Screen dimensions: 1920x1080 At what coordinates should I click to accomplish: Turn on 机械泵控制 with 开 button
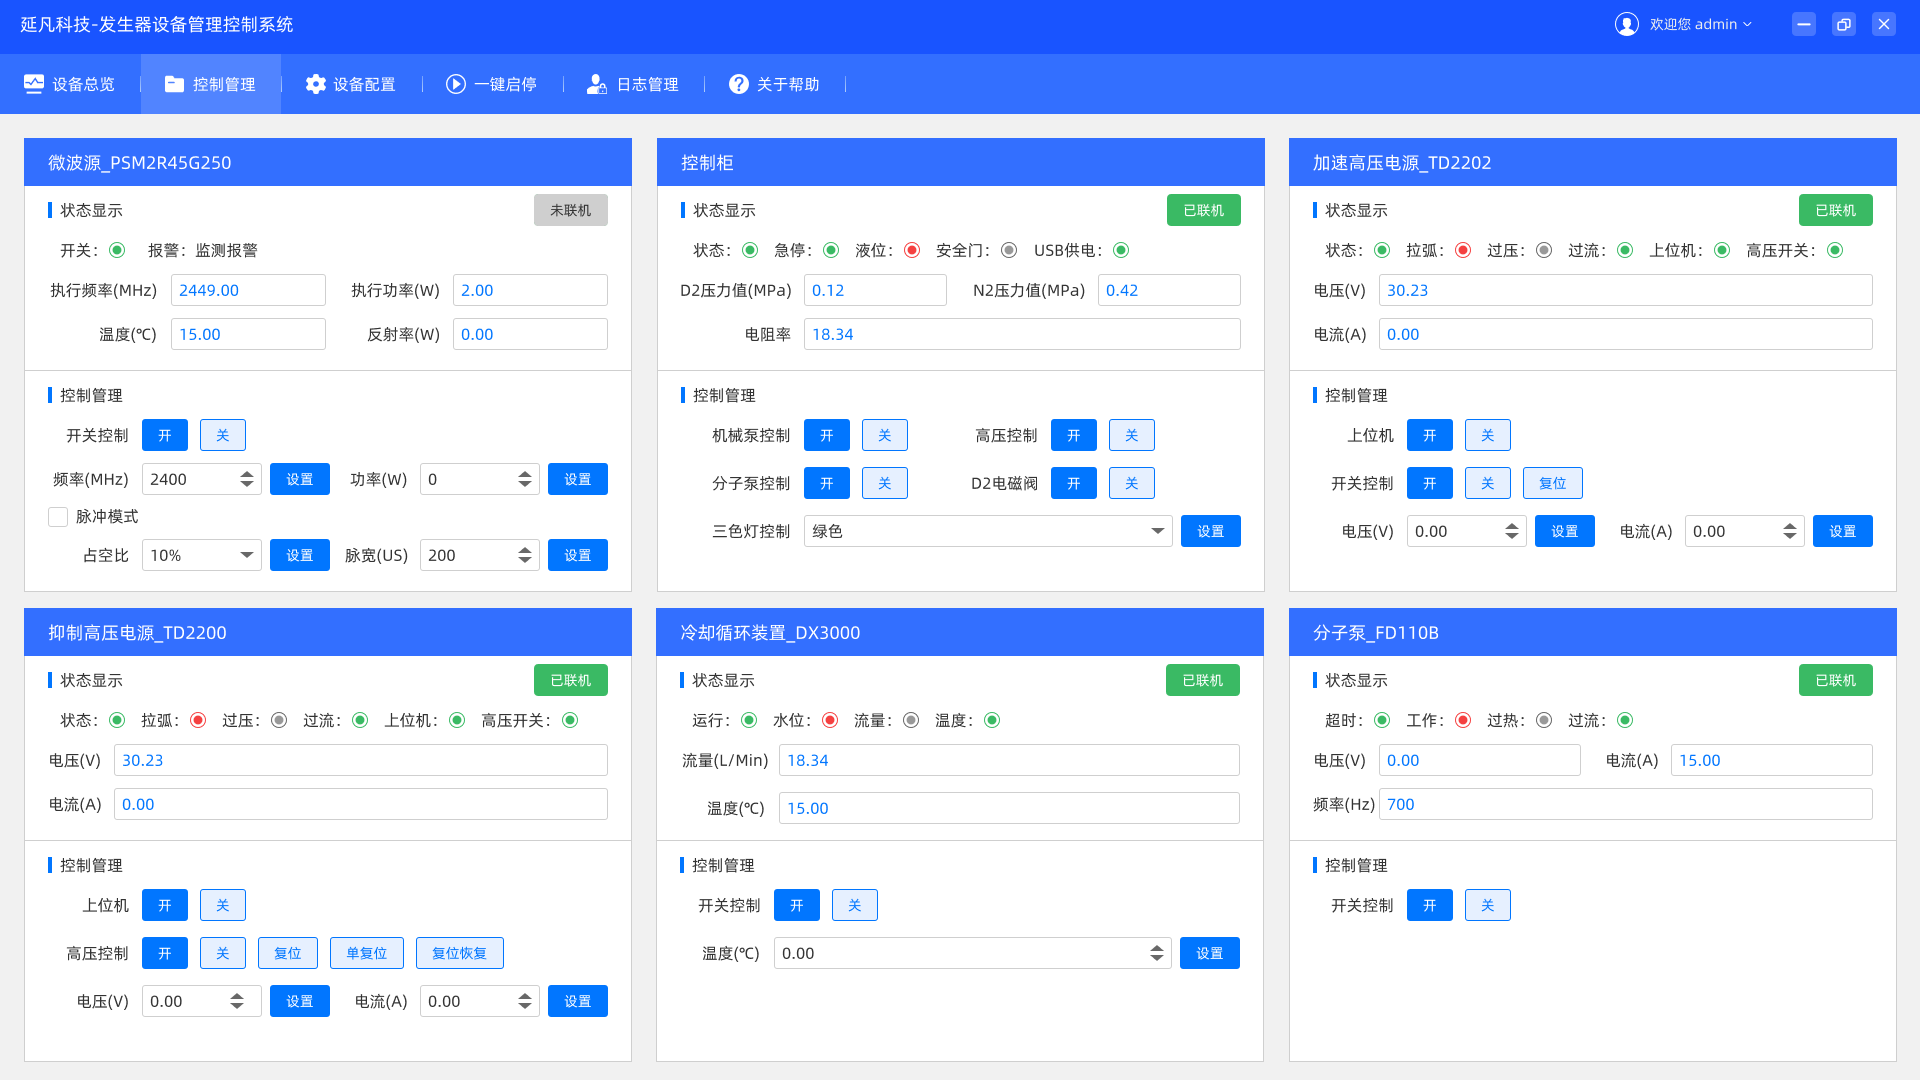click(x=826, y=435)
